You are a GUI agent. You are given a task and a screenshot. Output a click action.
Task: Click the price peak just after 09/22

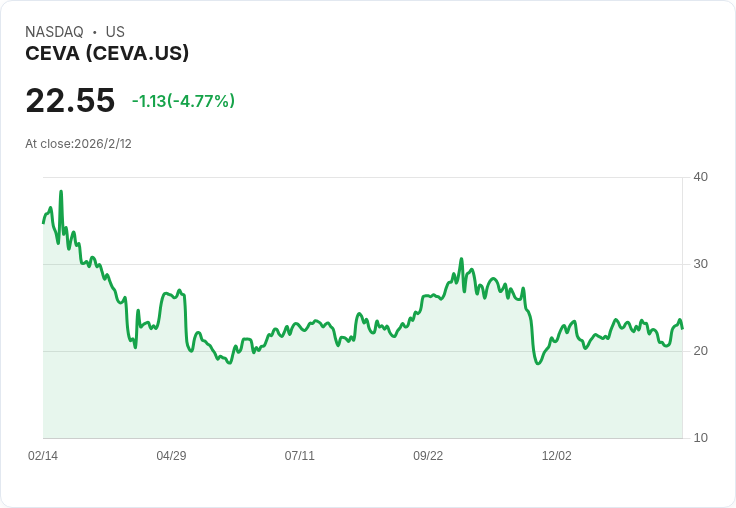(x=461, y=259)
